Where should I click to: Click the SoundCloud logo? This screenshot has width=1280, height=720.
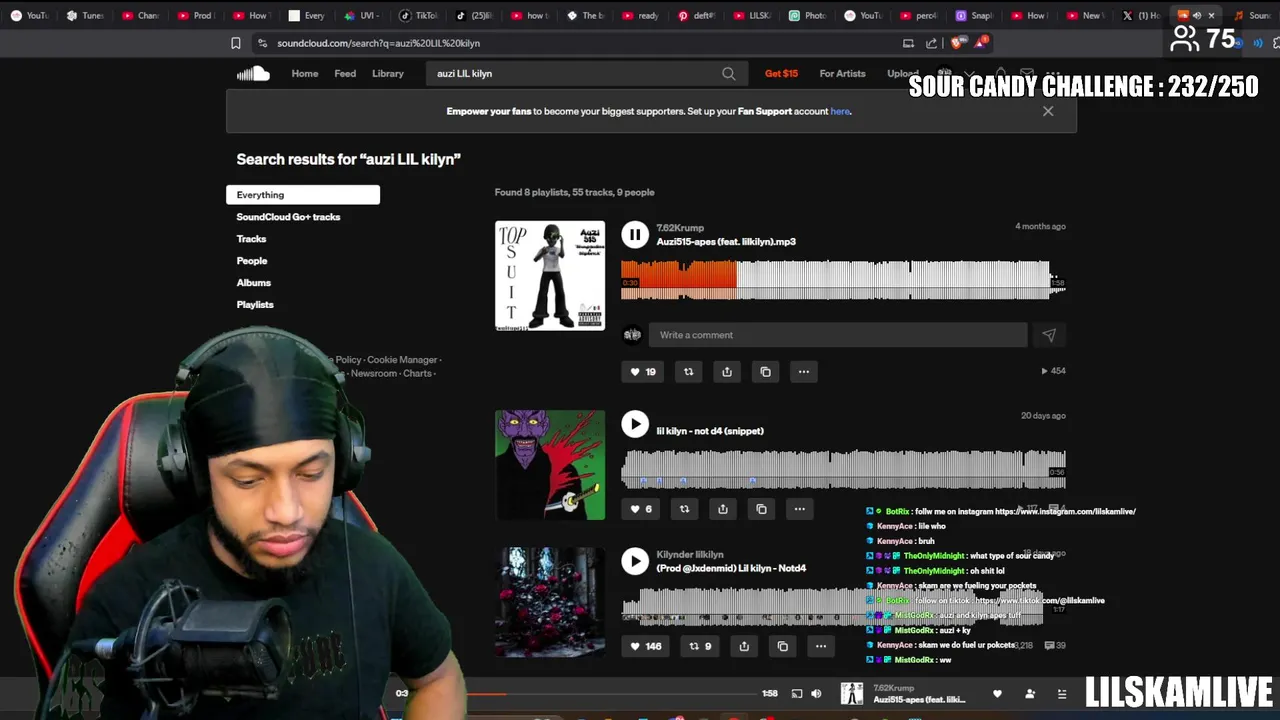(x=253, y=73)
